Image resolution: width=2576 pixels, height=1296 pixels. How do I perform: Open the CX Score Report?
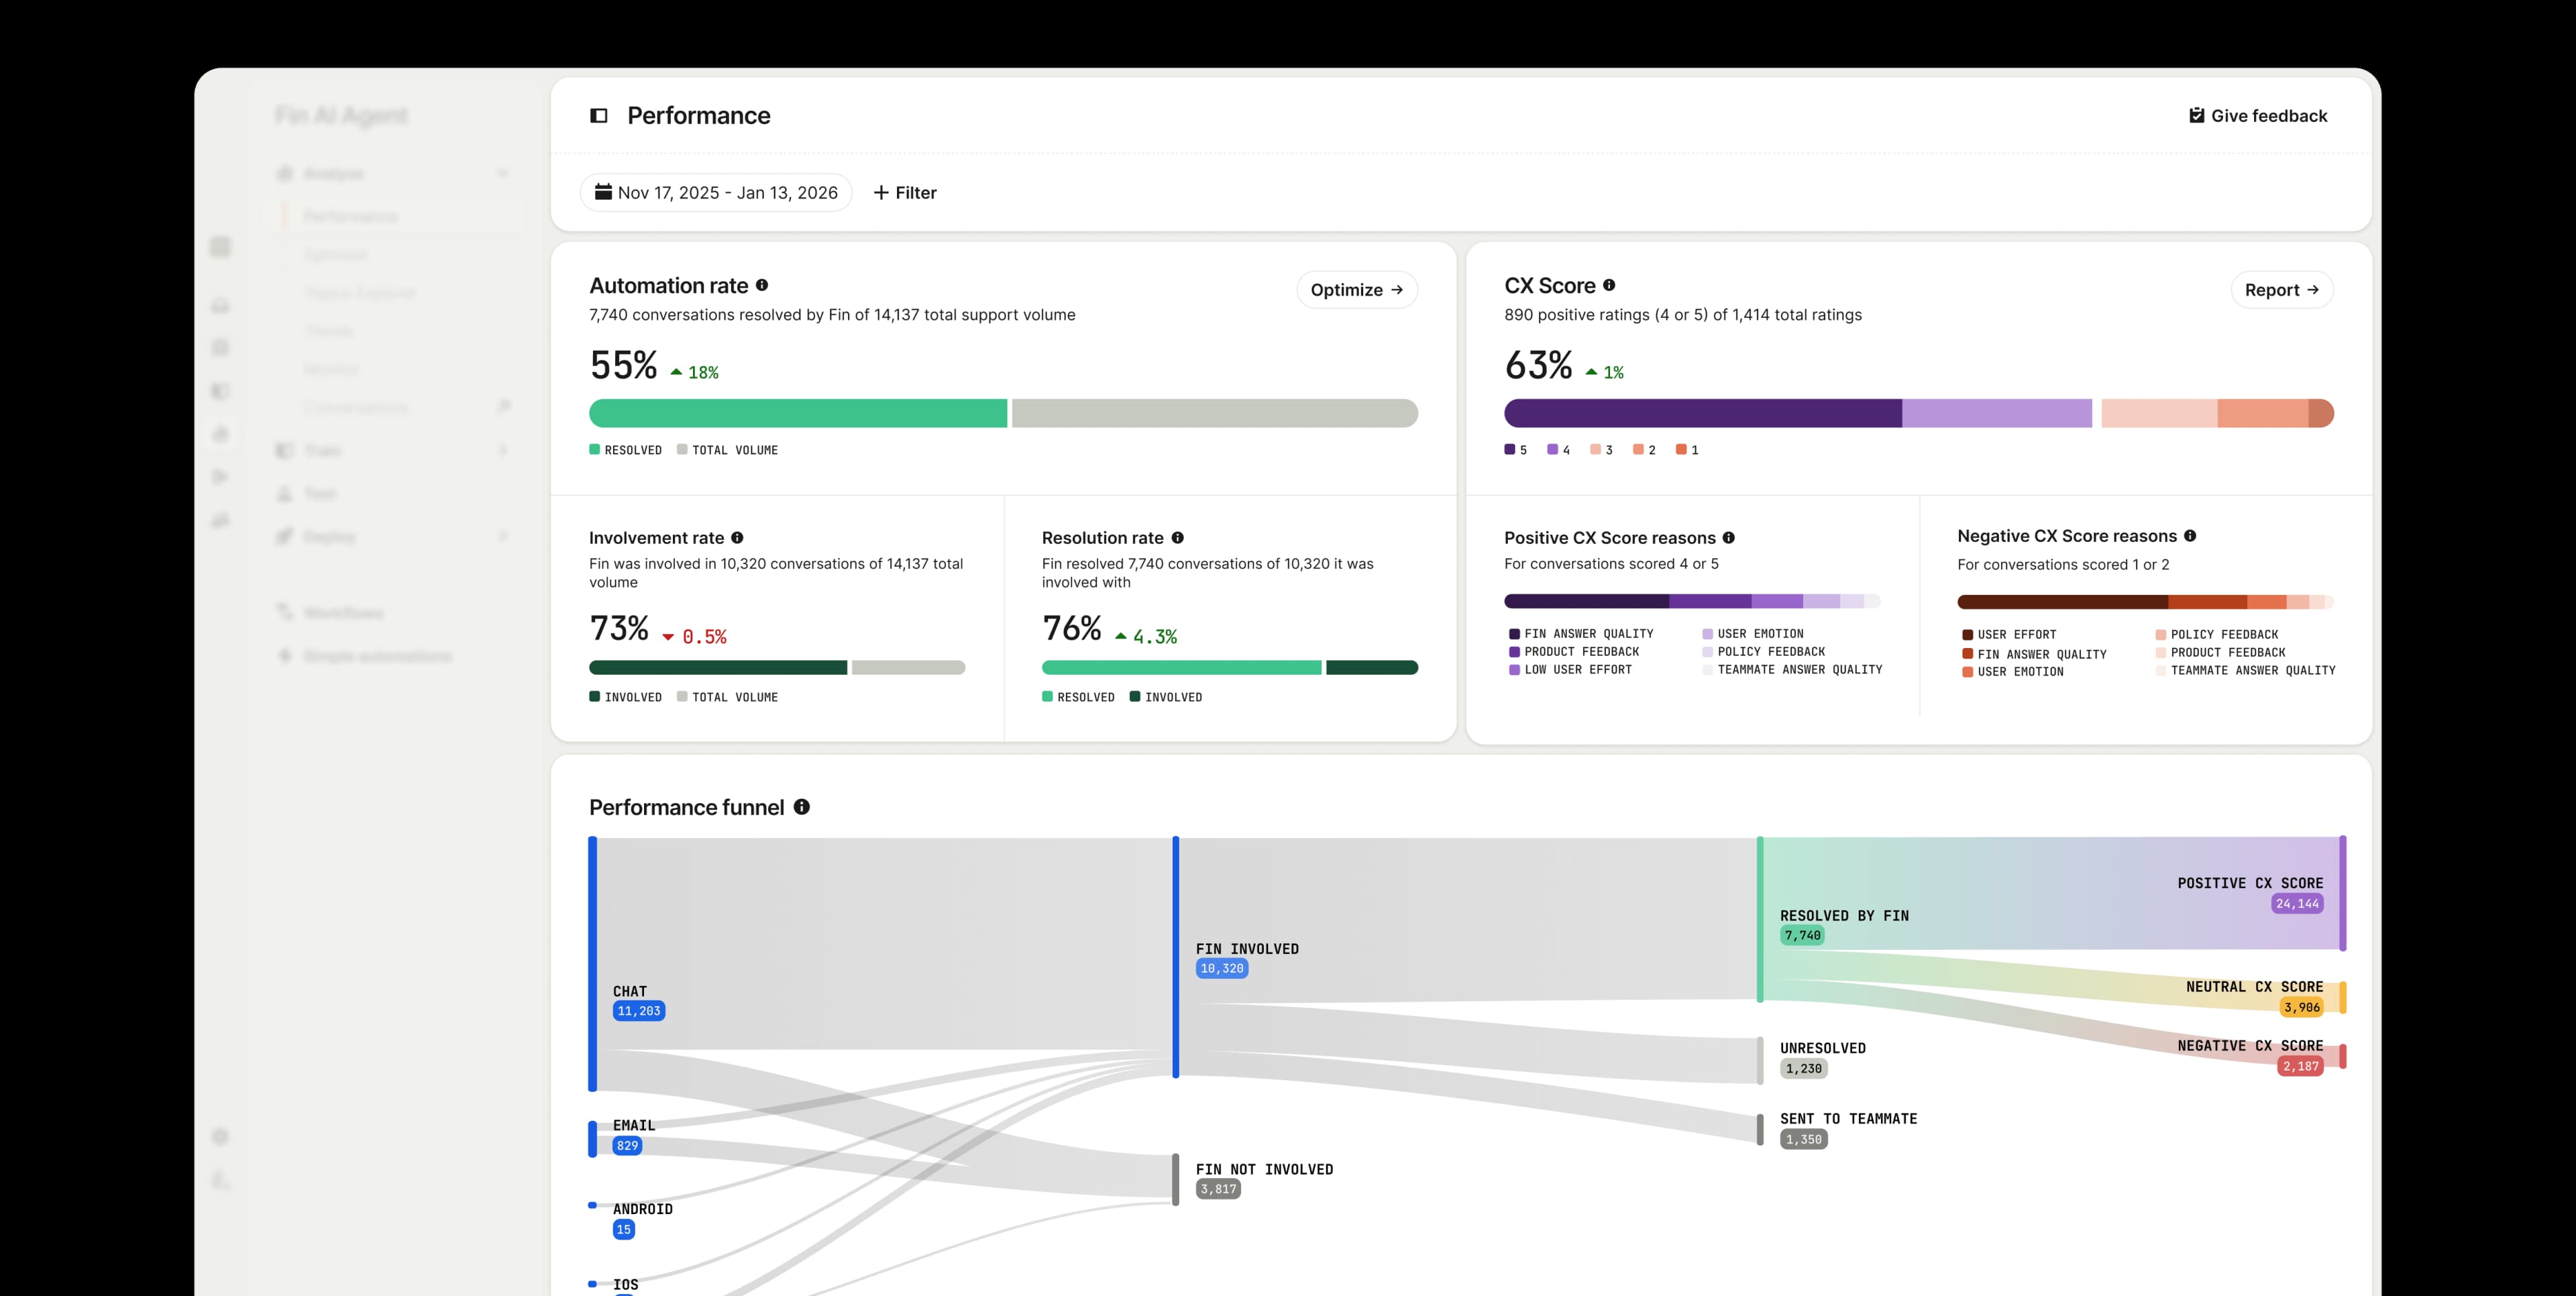click(2282, 290)
